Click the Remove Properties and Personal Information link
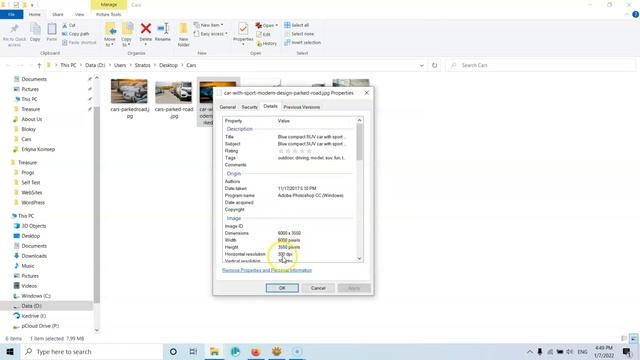This screenshot has width=640, height=360. click(267, 270)
